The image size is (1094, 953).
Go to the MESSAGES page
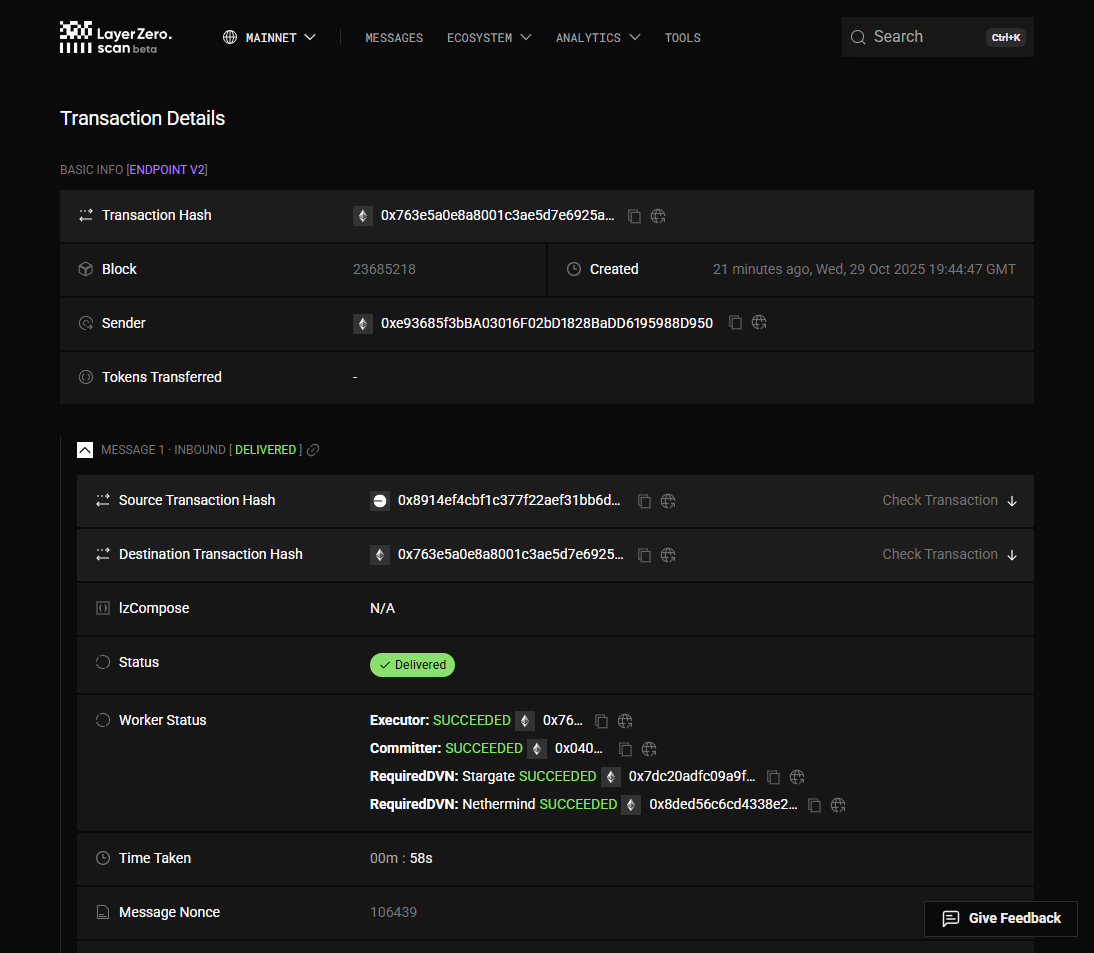click(x=394, y=37)
